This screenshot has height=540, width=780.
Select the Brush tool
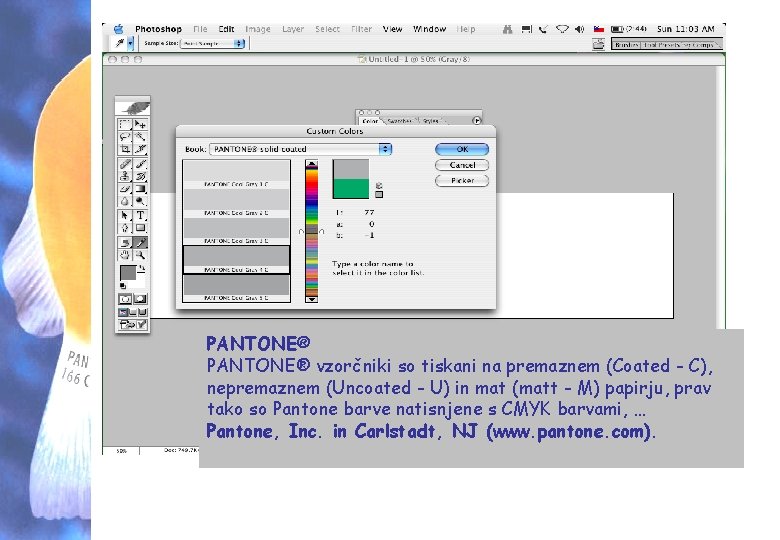(140, 164)
